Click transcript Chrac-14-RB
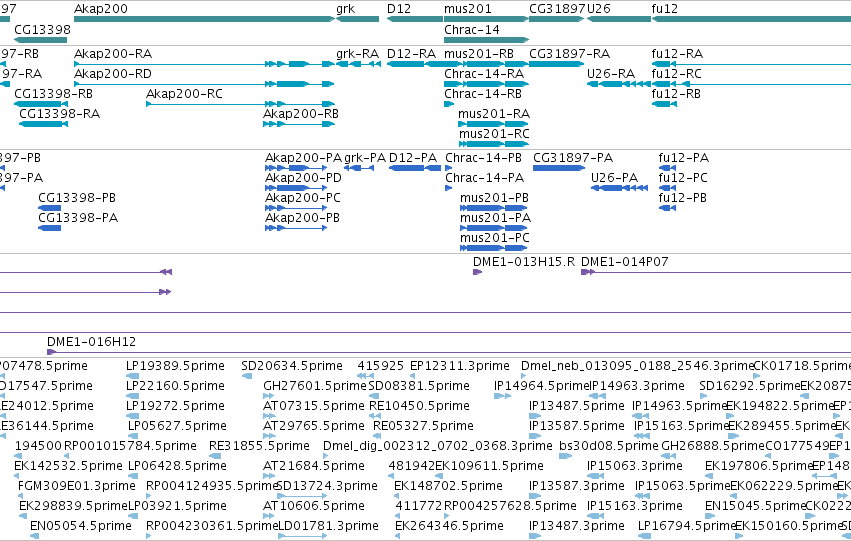 coord(449,104)
